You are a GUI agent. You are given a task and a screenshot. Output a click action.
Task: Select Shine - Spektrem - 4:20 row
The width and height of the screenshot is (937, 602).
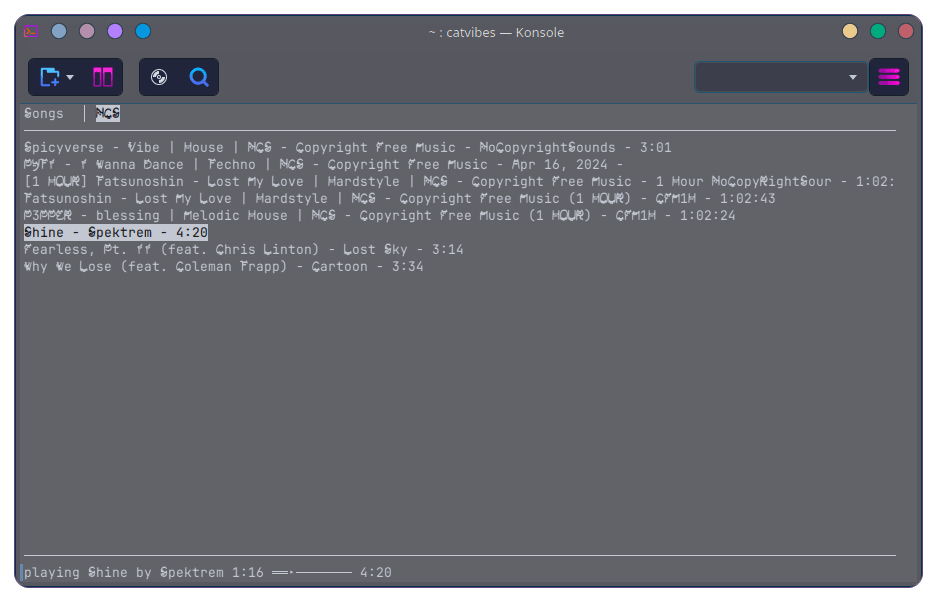[x=116, y=233]
